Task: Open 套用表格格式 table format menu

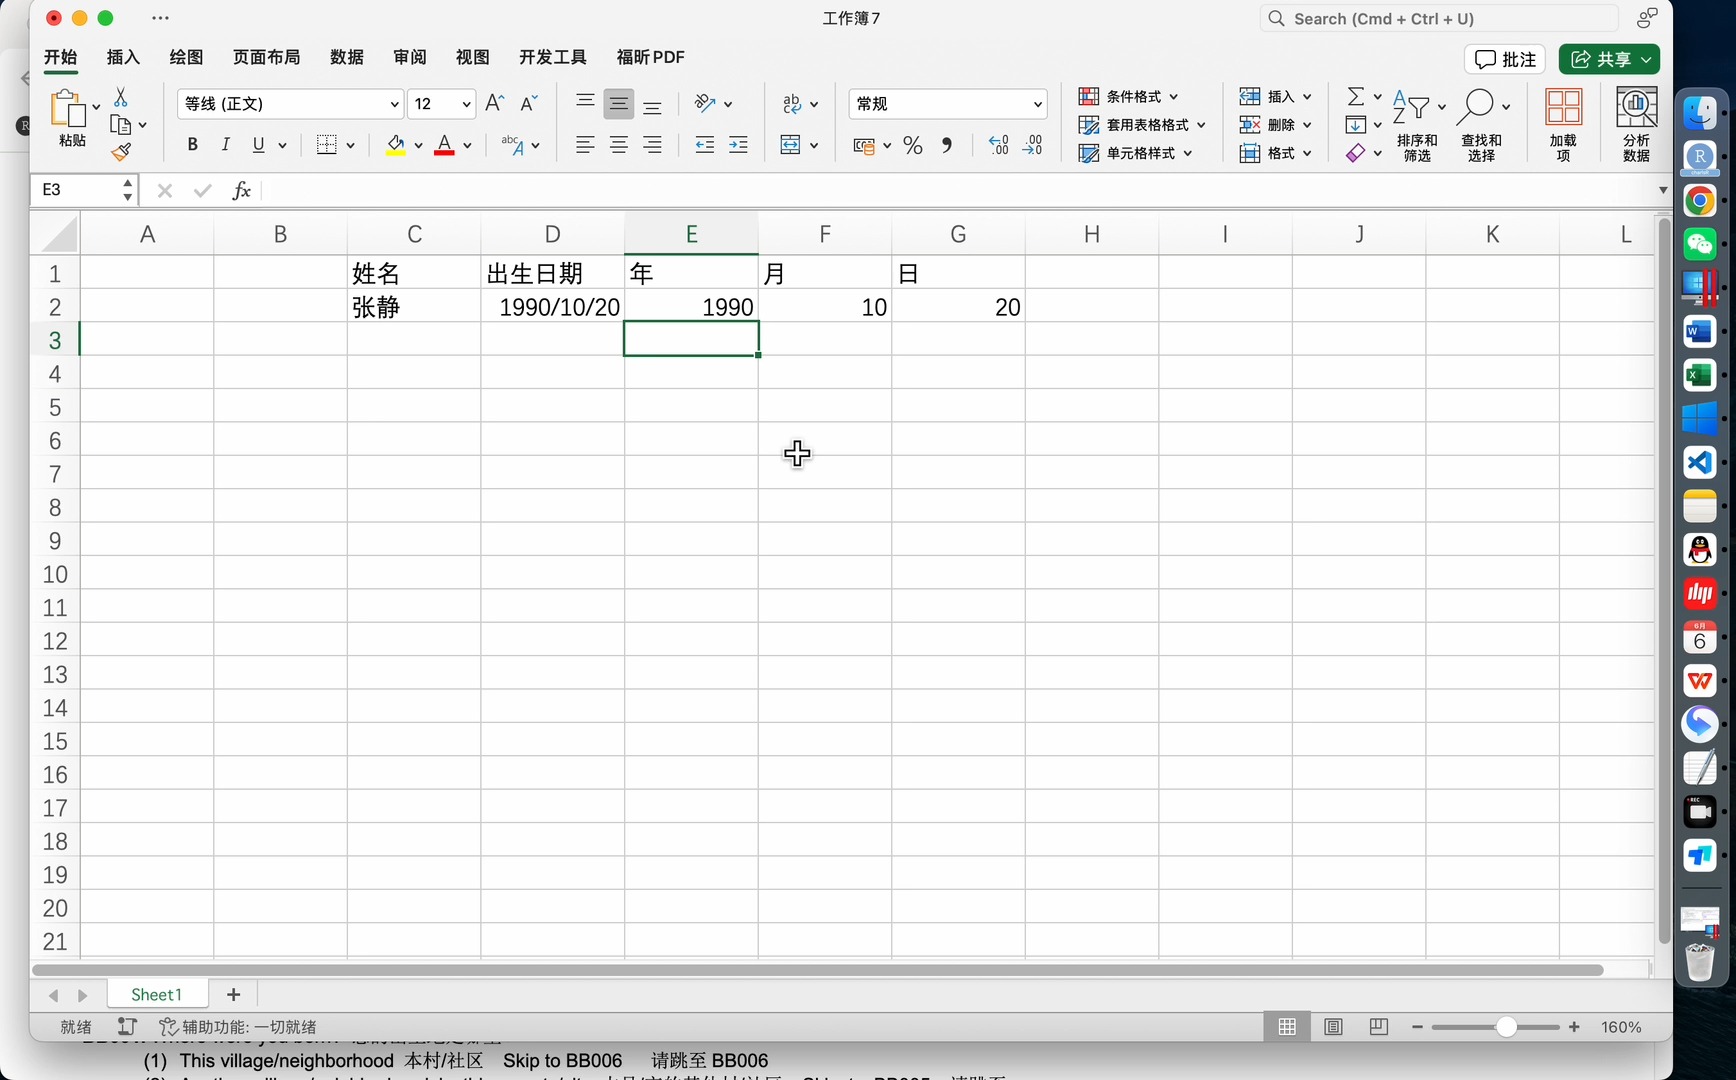Action: point(1143,125)
